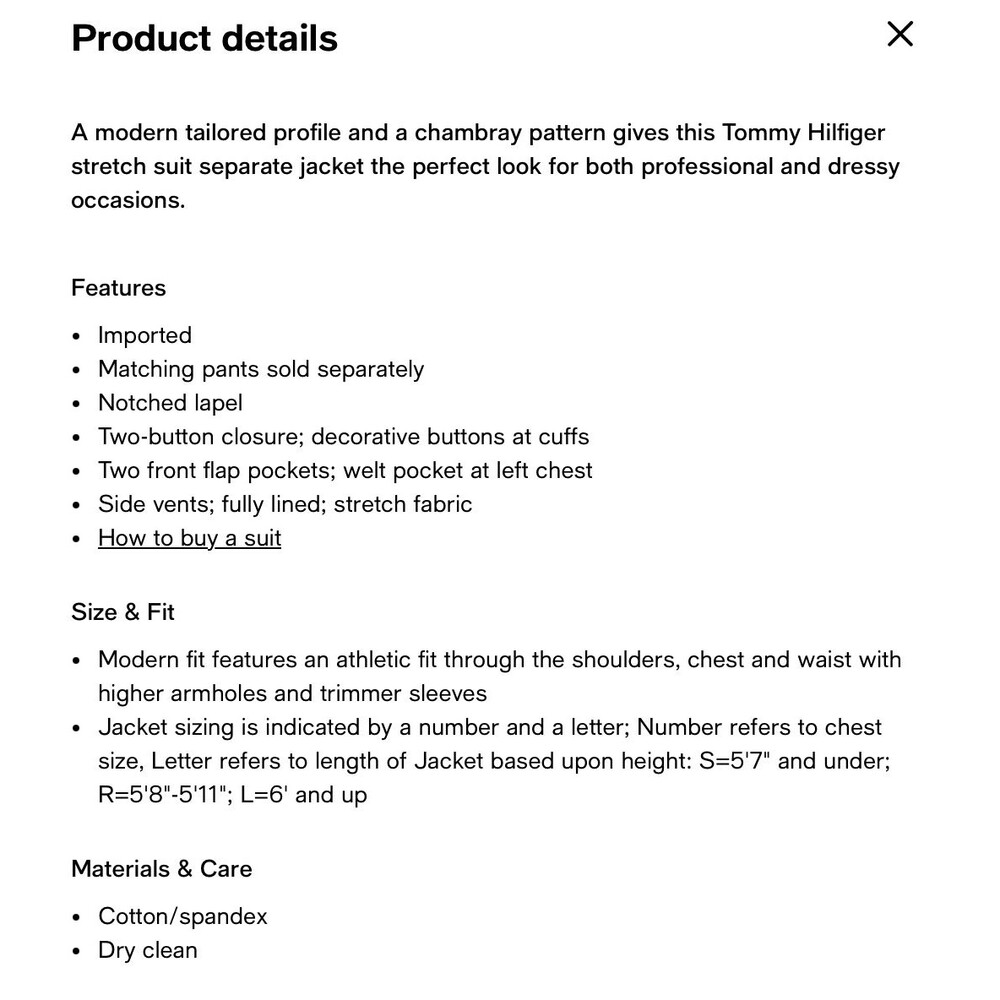Click the R=5'8"-5'11"; L=6' and up line

click(232, 795)
